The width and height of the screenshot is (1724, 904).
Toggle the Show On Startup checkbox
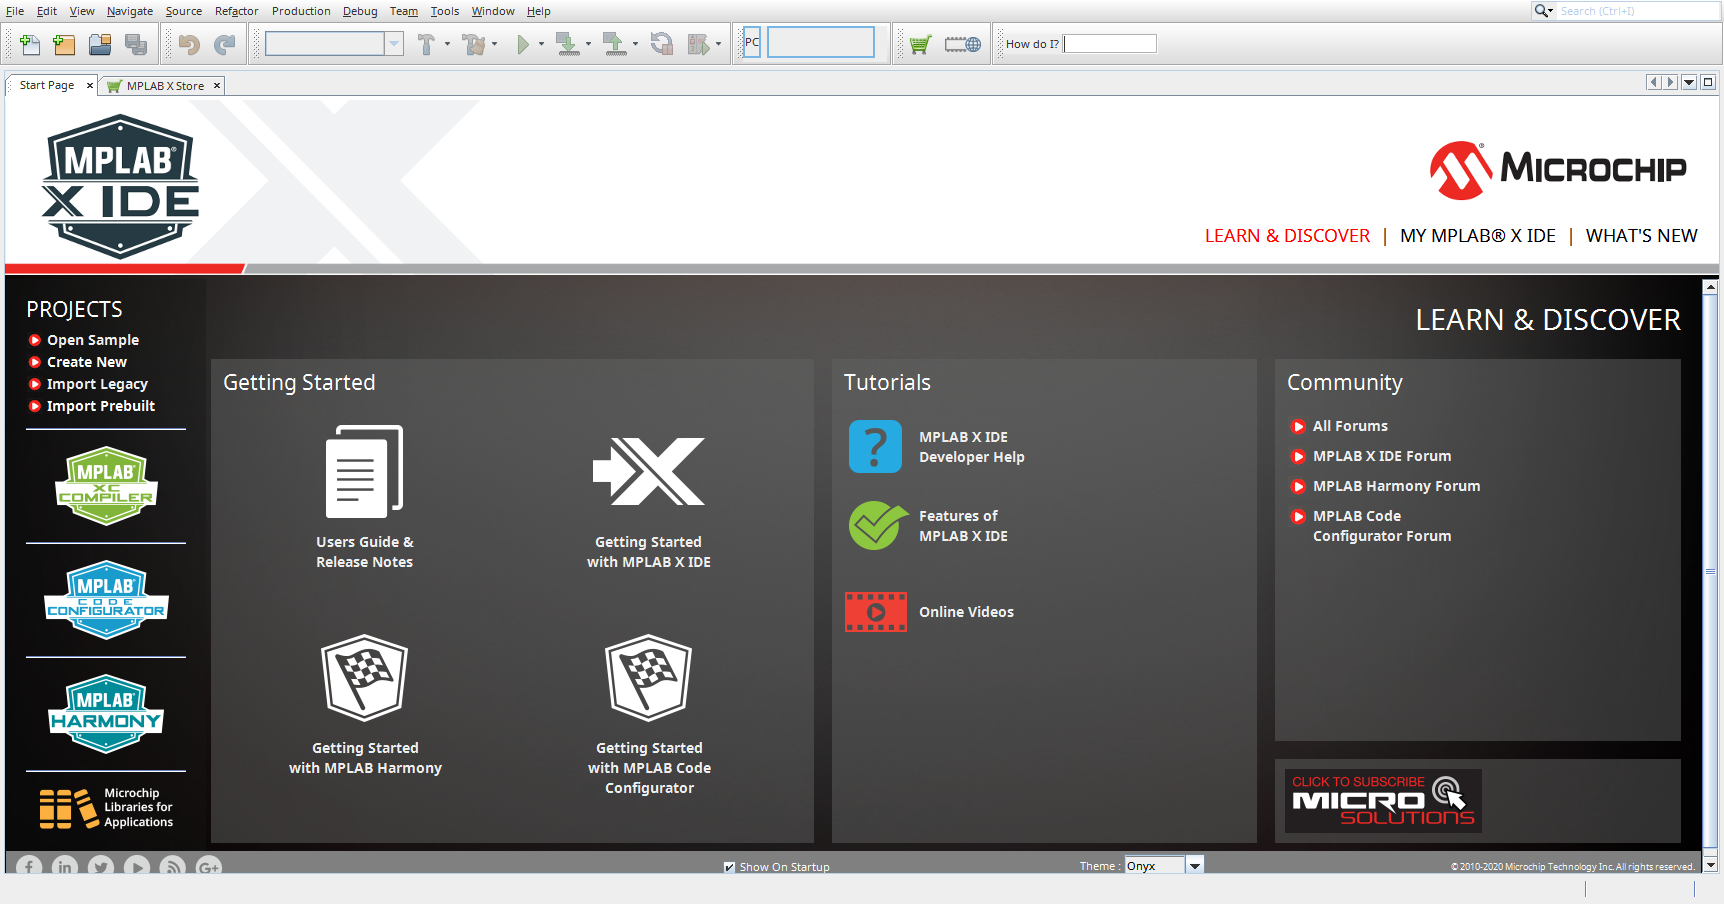pyautogui.click(x=730, y=867)
